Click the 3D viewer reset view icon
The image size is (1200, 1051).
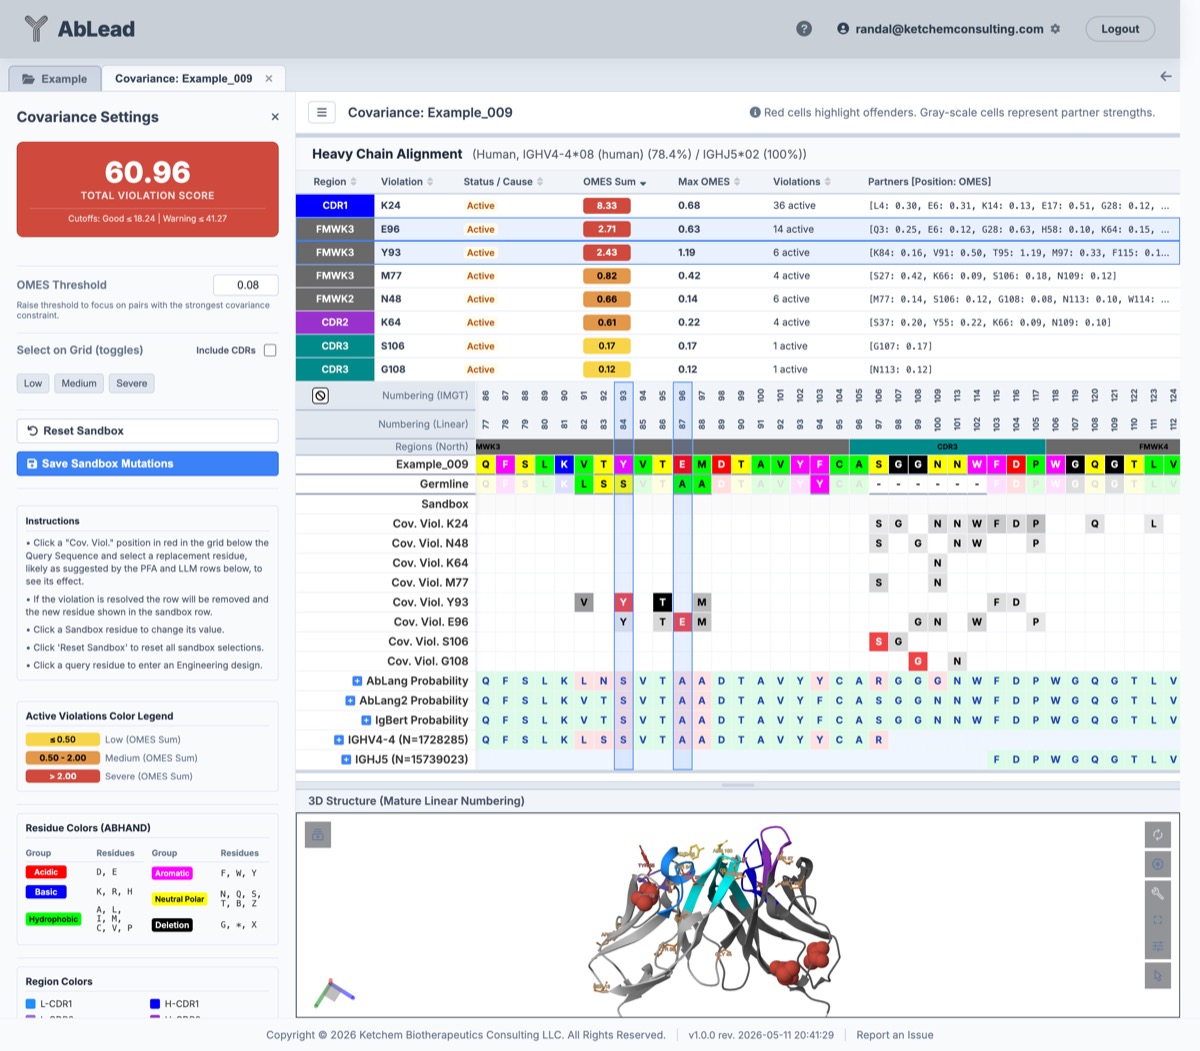pyautogui.click(x=1157, y=835)
